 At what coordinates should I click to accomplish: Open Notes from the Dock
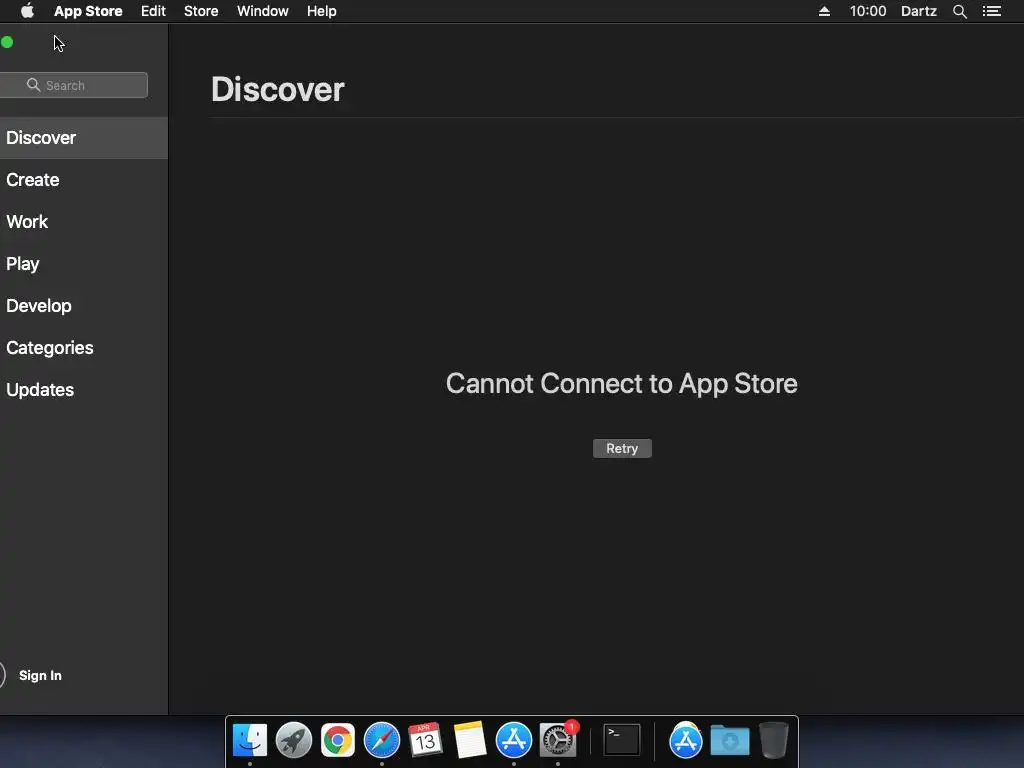click(x=470, y=740)
